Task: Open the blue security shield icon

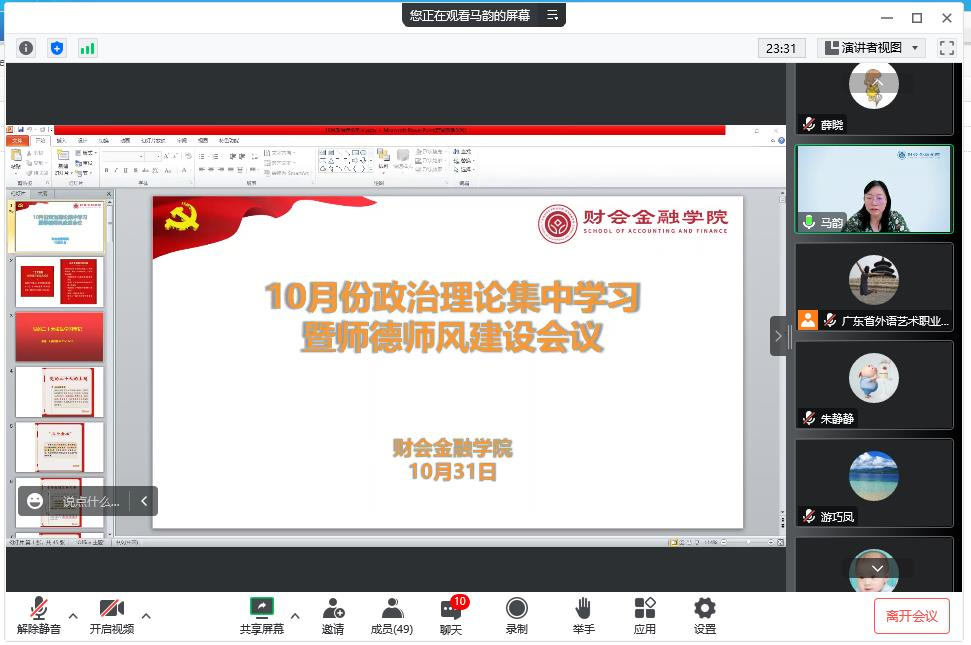Action: click(57, 48)
